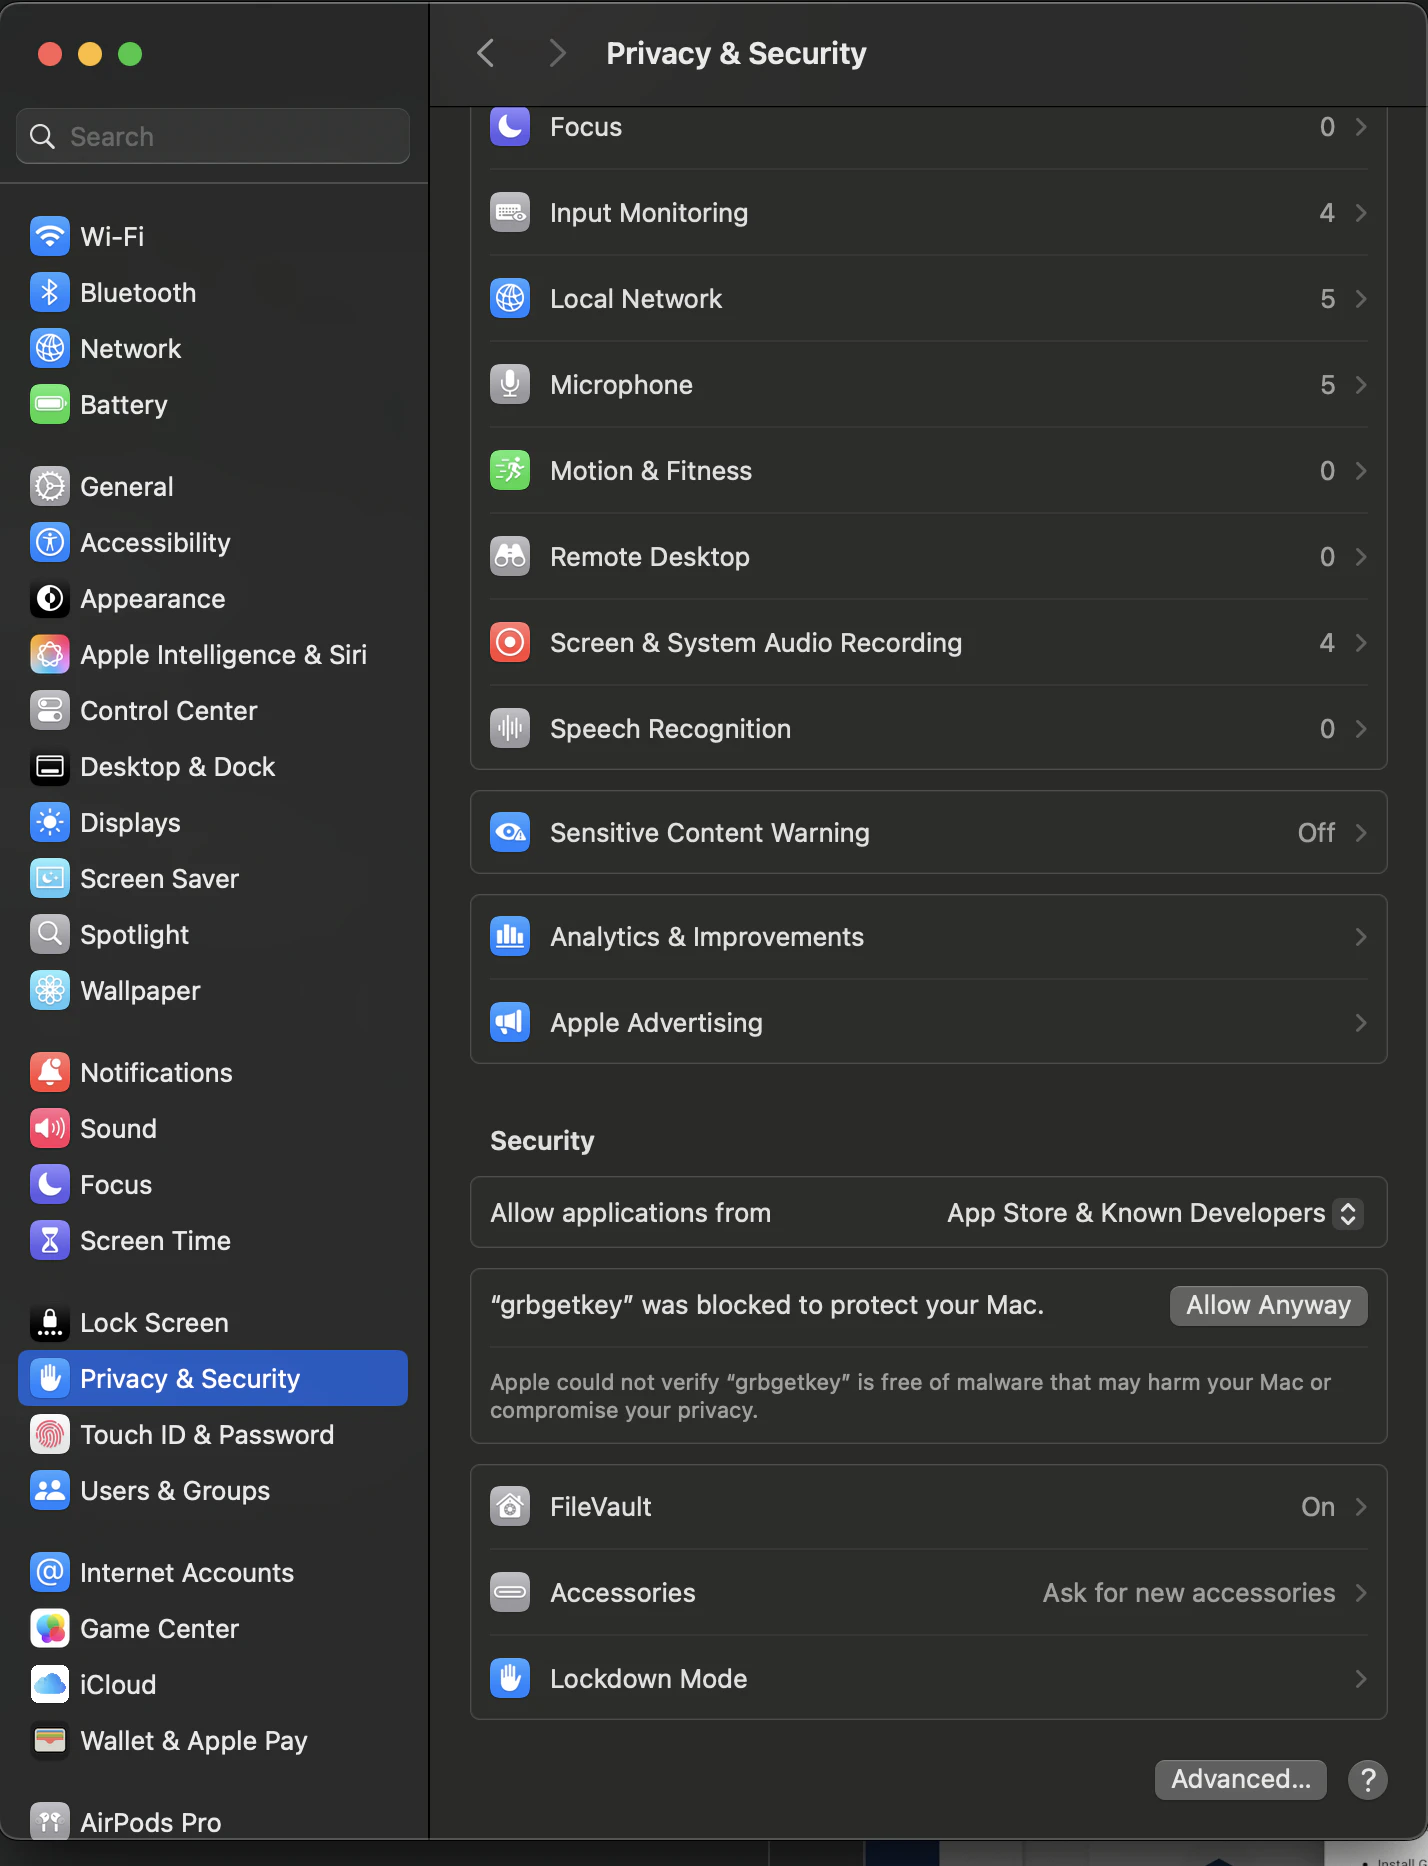Click the FileVault On status
1428x1866 pixels.
click(x=1318, y=1507)
